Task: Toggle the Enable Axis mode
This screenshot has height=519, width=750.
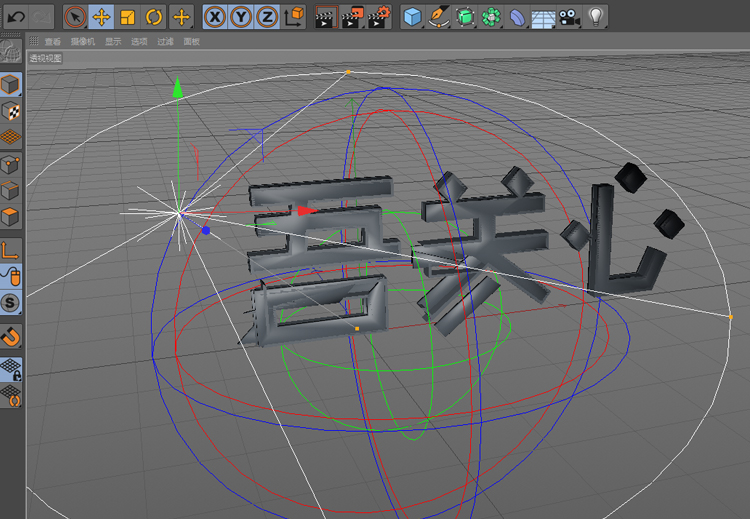Action: tap(11, 251)
